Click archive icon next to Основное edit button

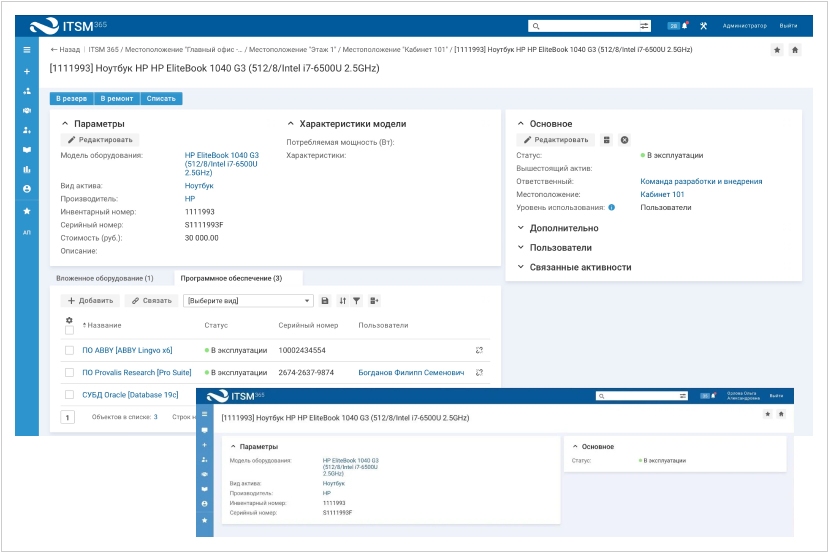[x=607, y=140]
